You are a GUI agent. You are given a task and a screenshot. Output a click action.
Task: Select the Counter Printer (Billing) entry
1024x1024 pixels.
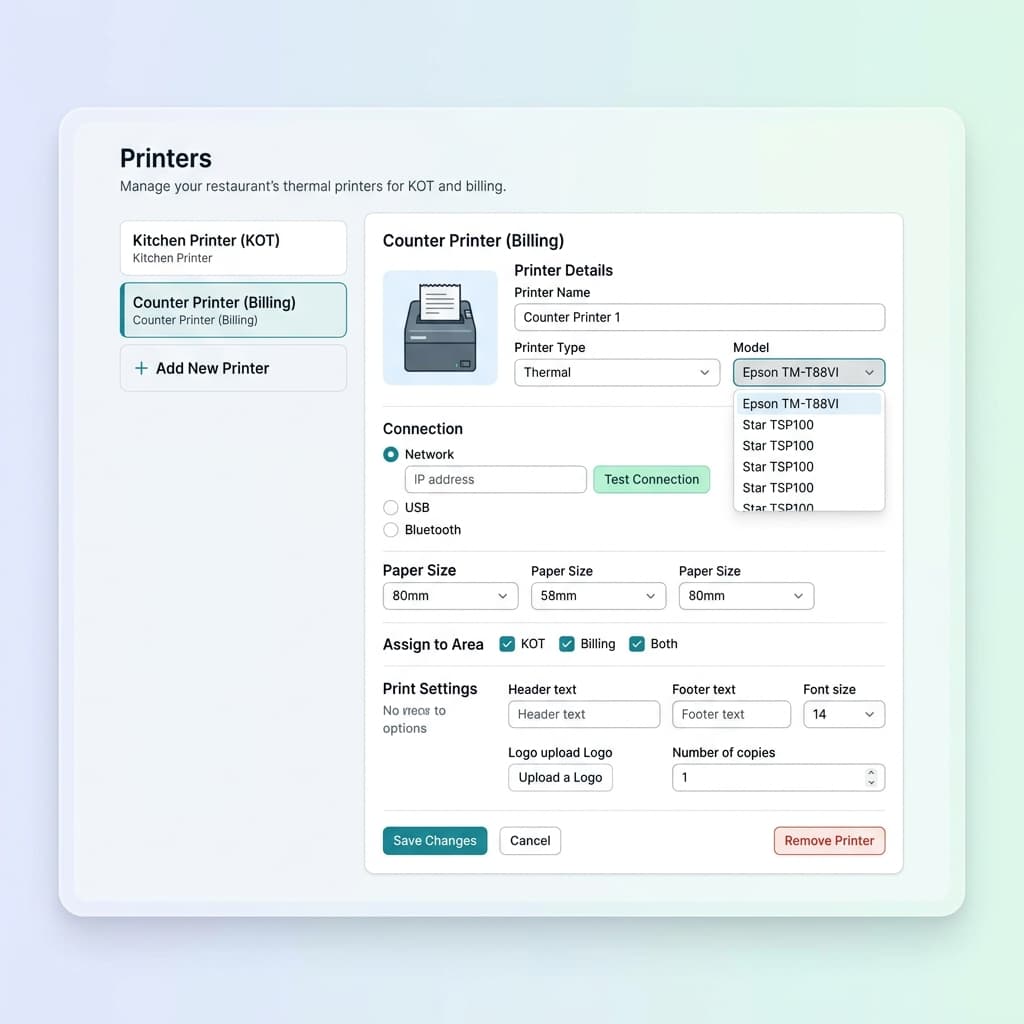pos(233,310)
